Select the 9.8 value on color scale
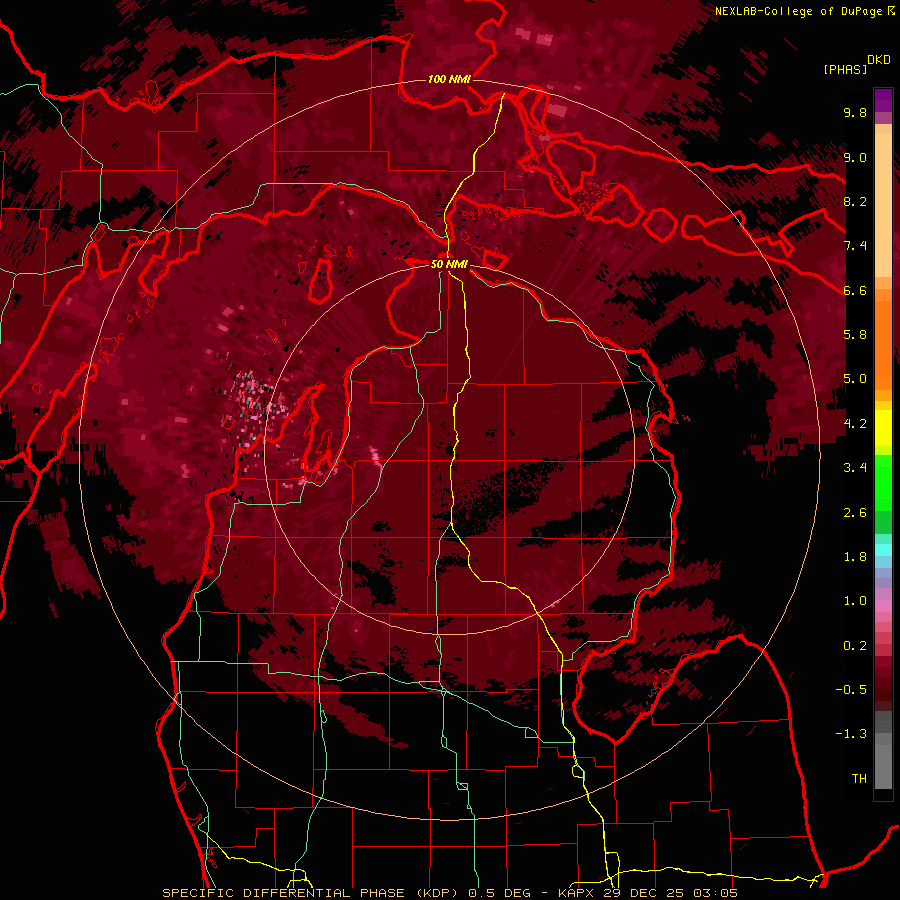The image size is (900, 900). [855, 112]
